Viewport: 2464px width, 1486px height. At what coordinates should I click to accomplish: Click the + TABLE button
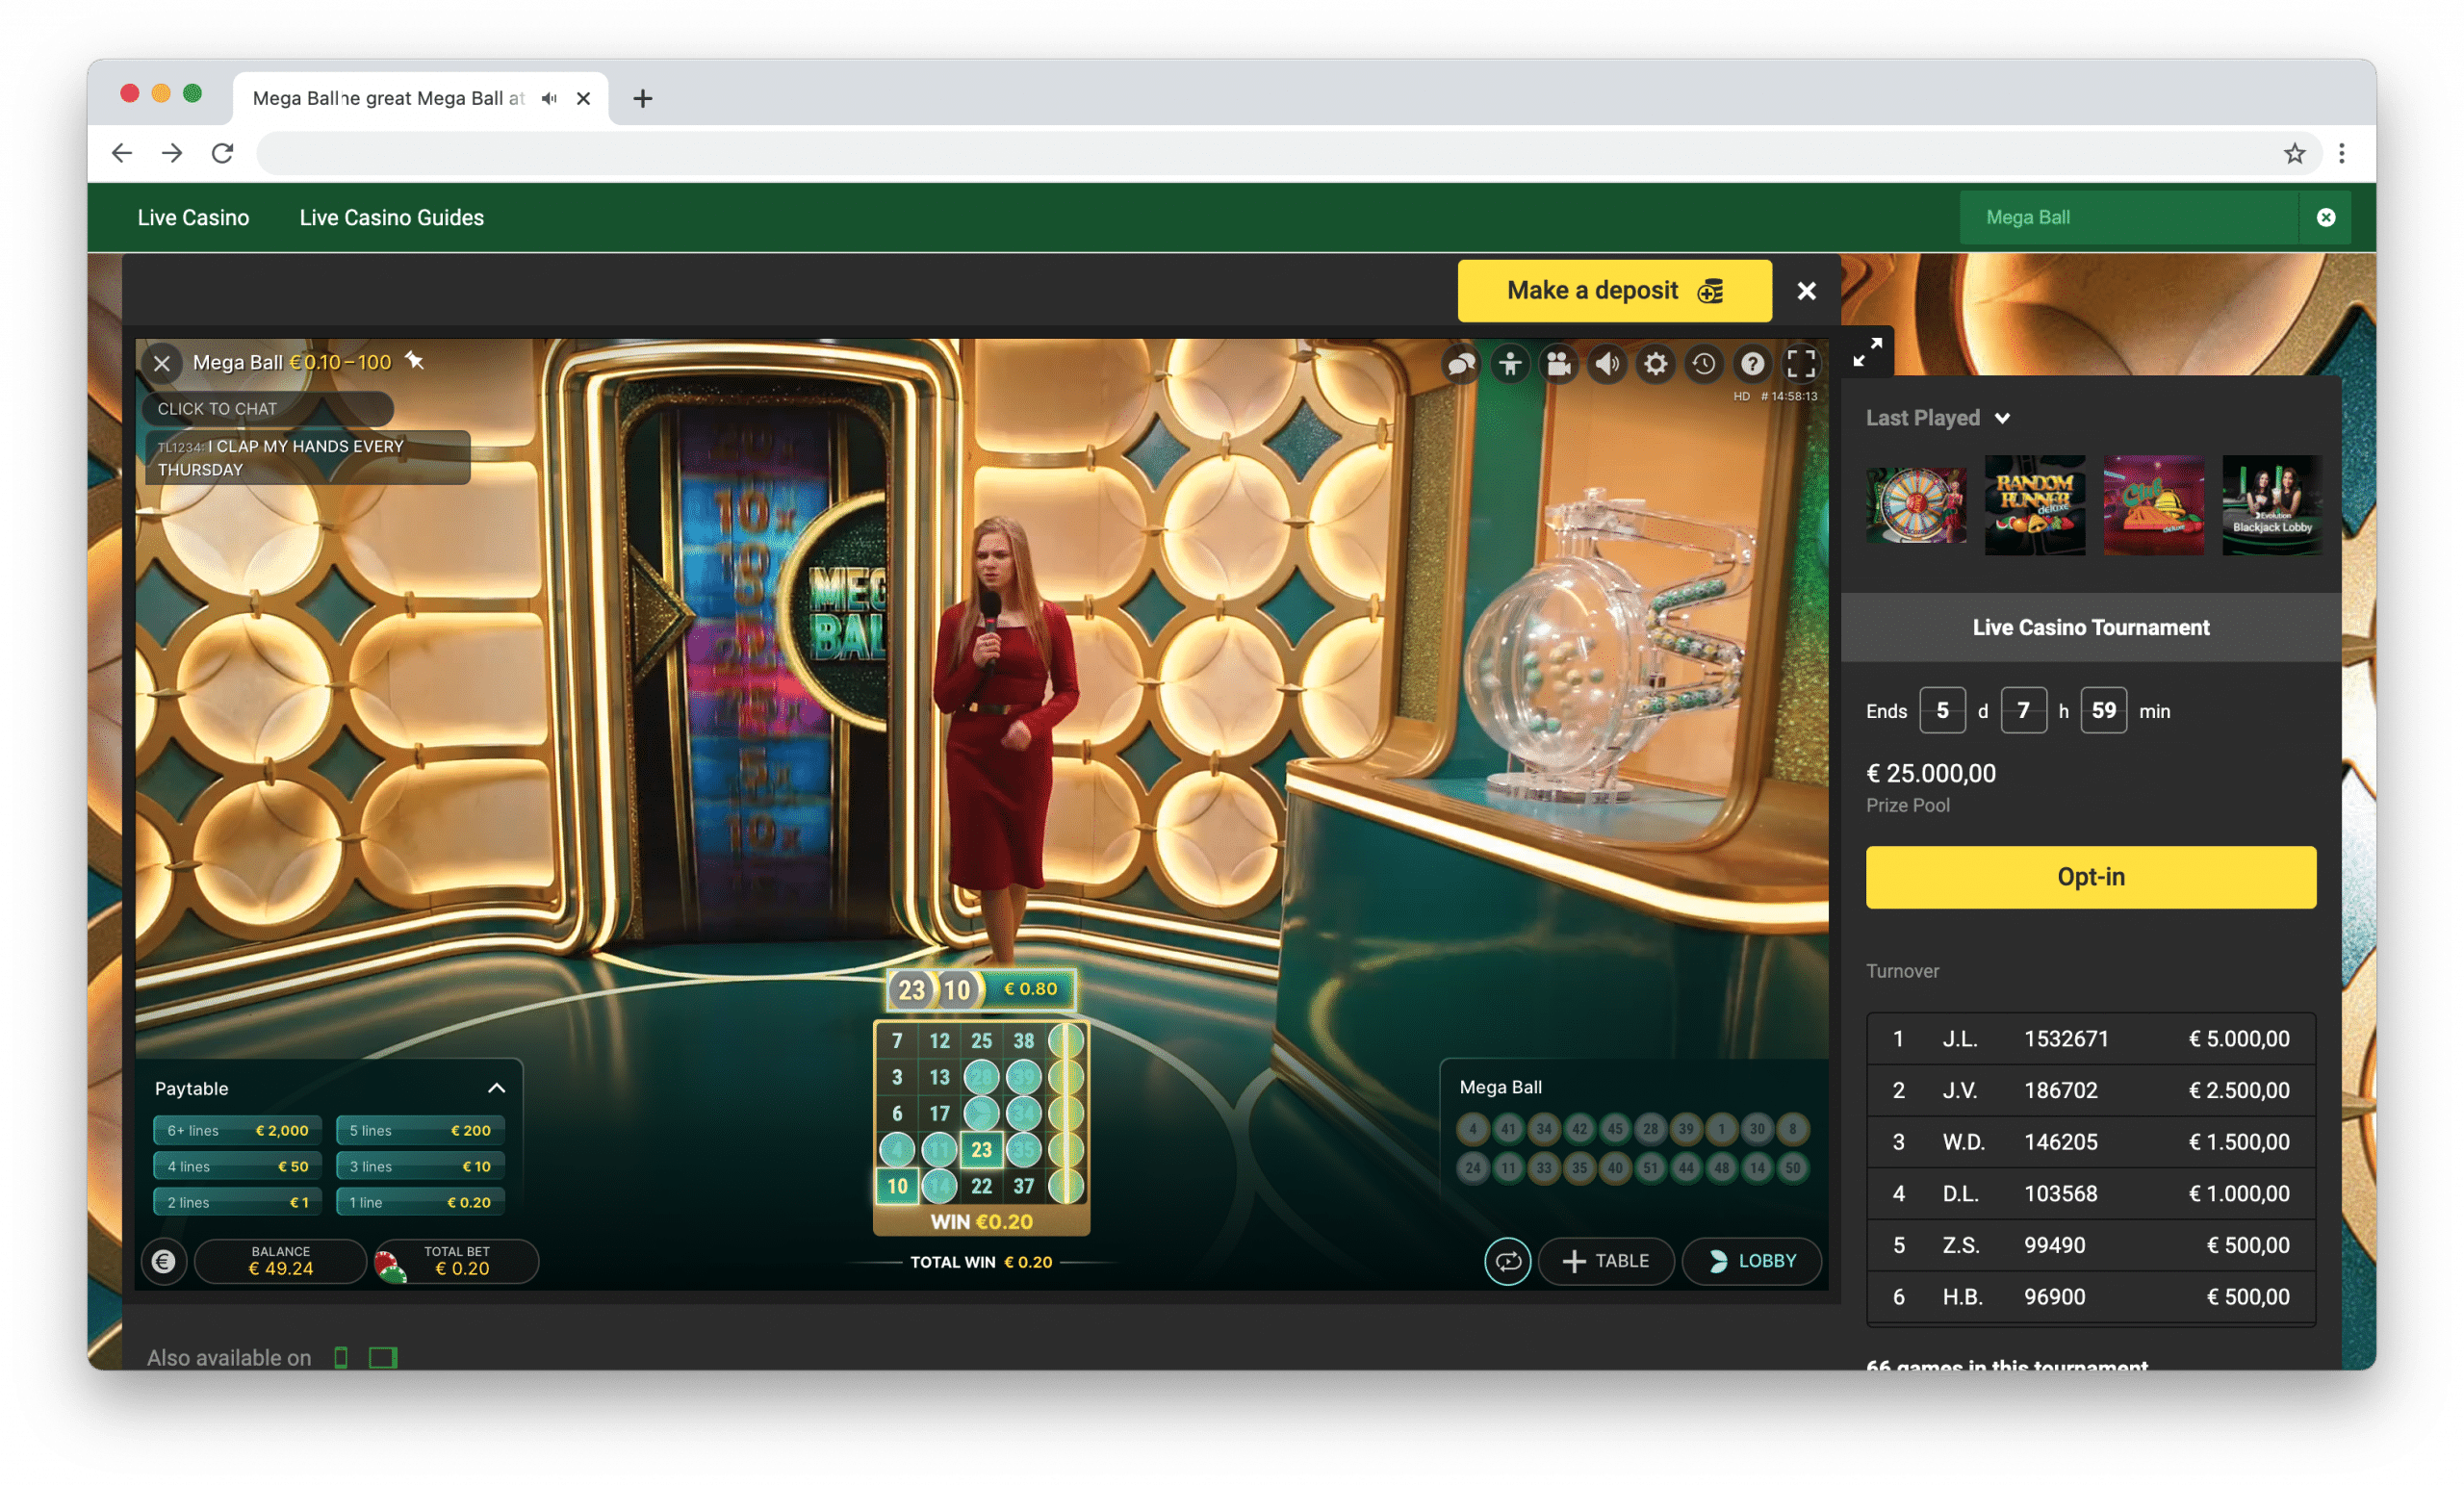[x=1606, y=1261]
